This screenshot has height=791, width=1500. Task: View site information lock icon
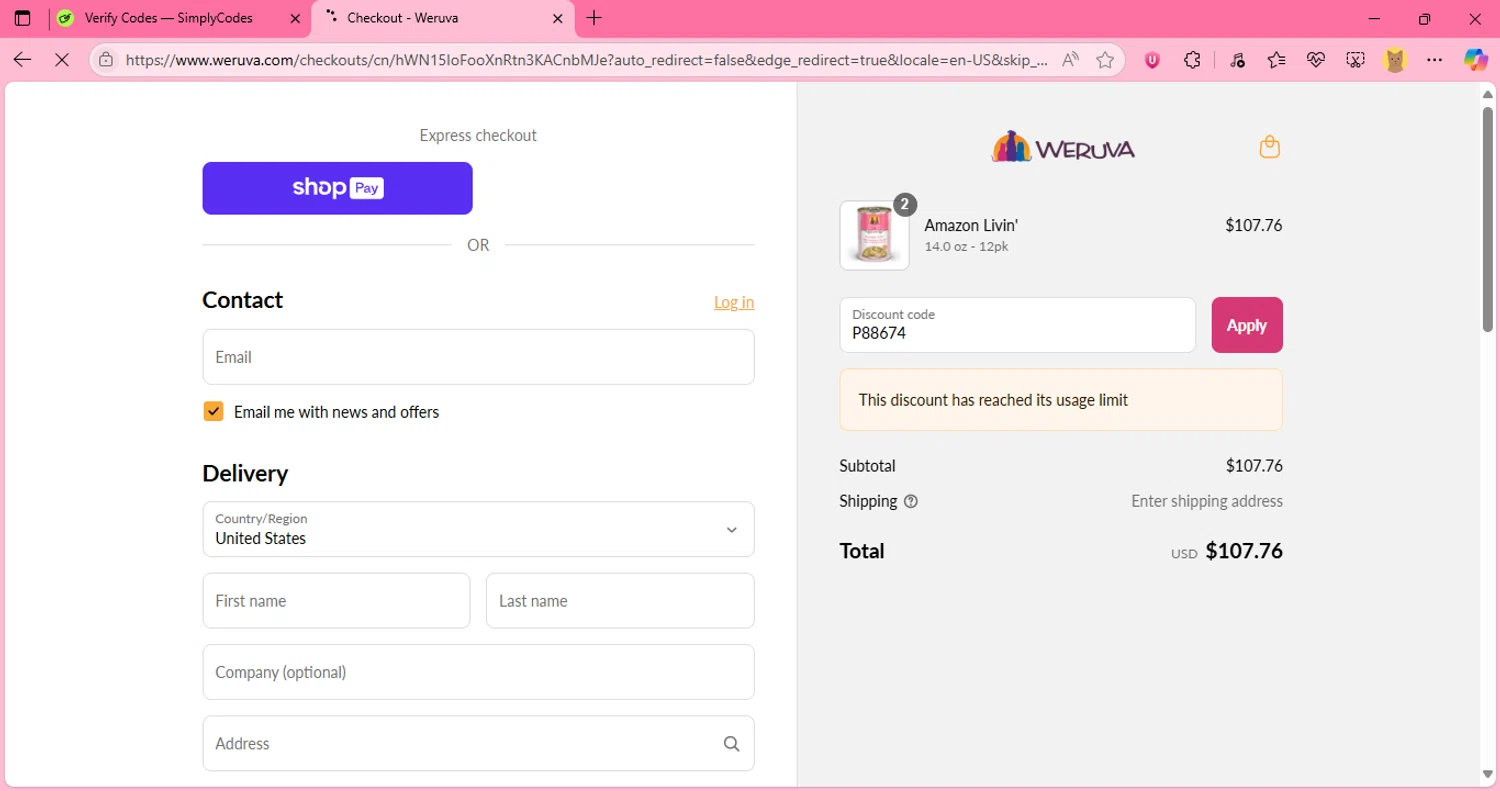pos(106,60)
